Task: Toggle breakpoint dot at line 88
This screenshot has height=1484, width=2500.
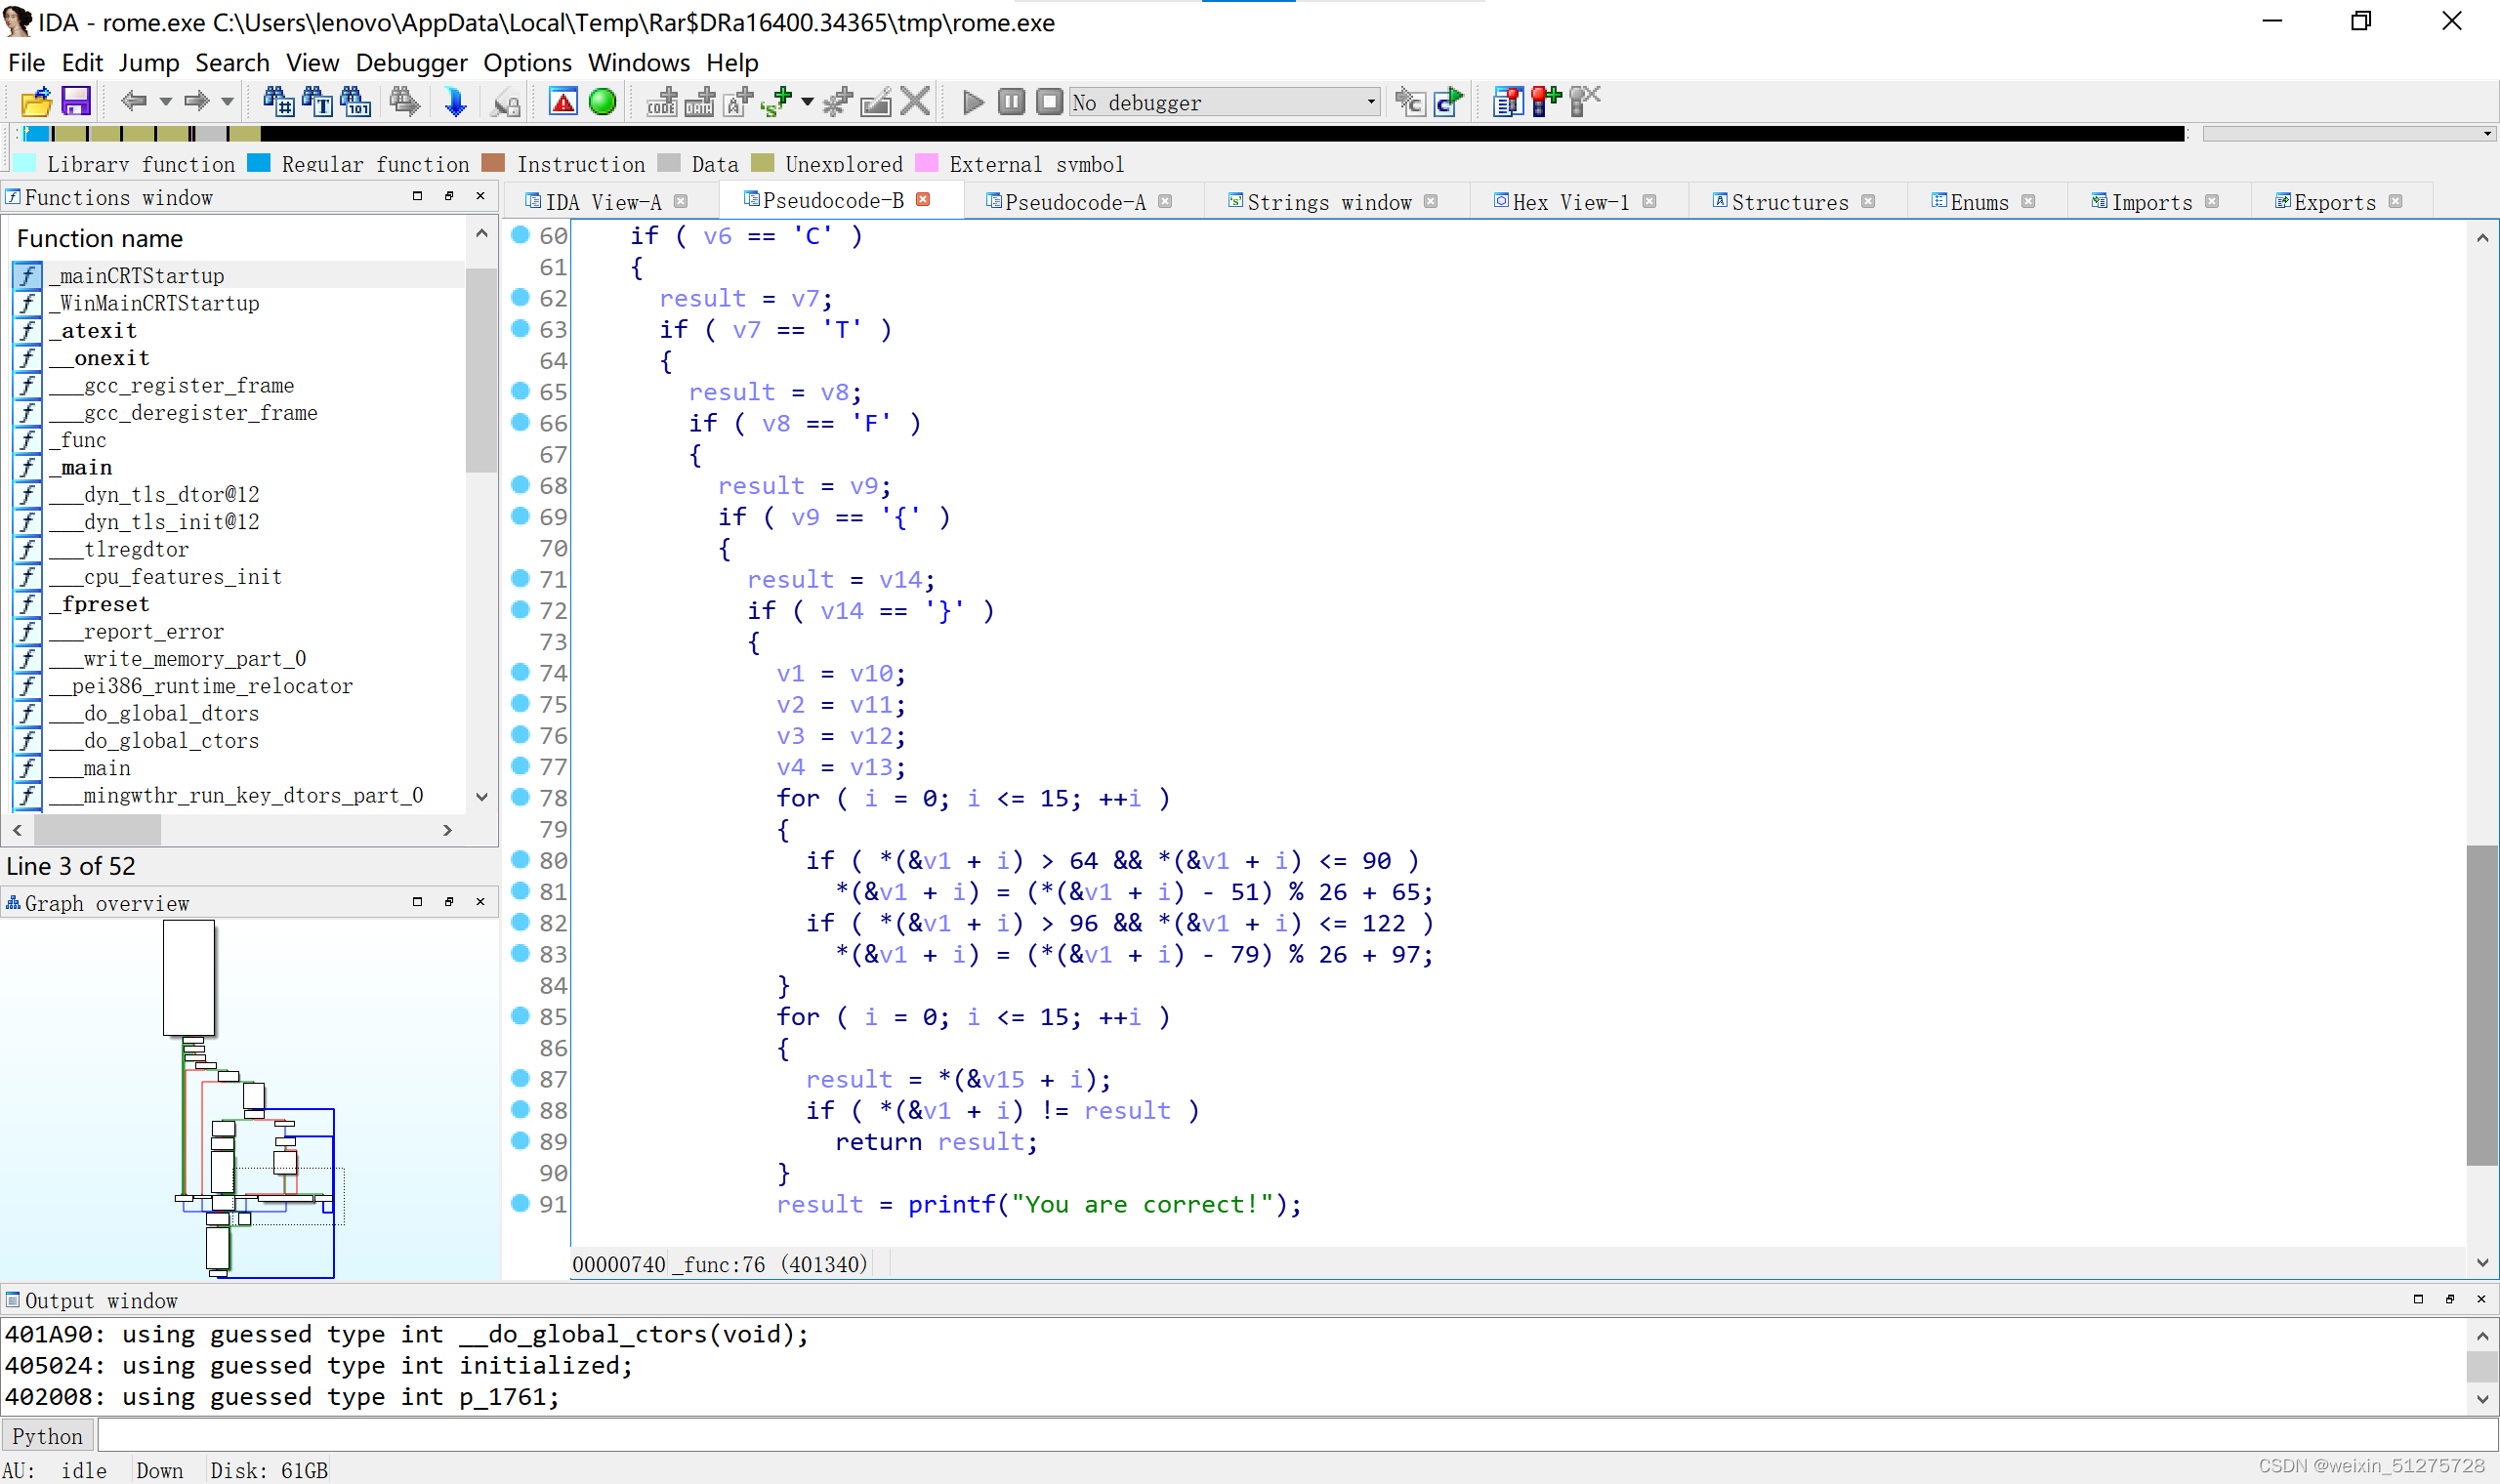Action: (520, 1110)
